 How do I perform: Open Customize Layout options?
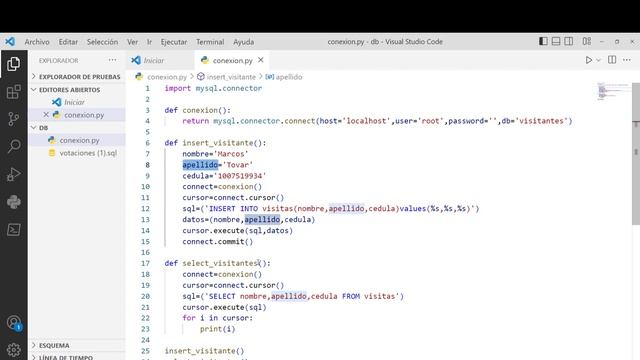(x=587, y=41)
